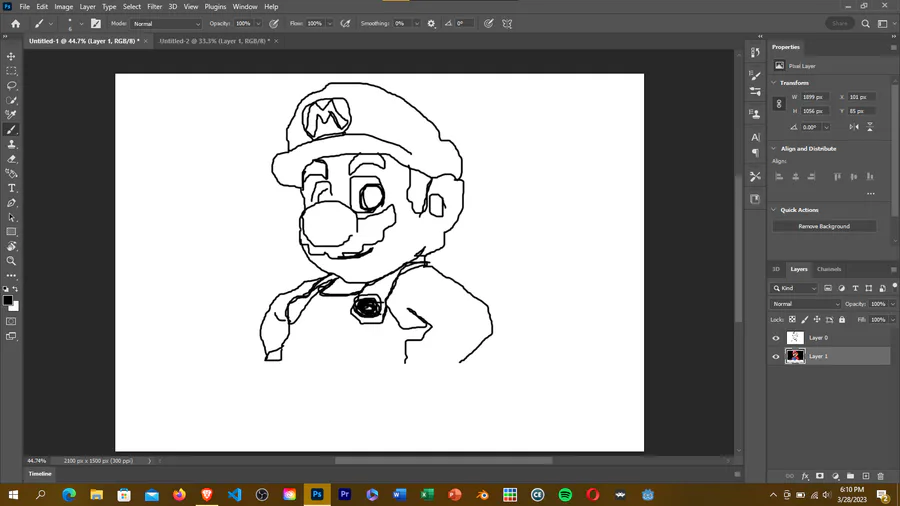Image resolution: width=900 pixels, height=506 pixels.
Task: Collapse the Transform section
Action: (774, 83)
